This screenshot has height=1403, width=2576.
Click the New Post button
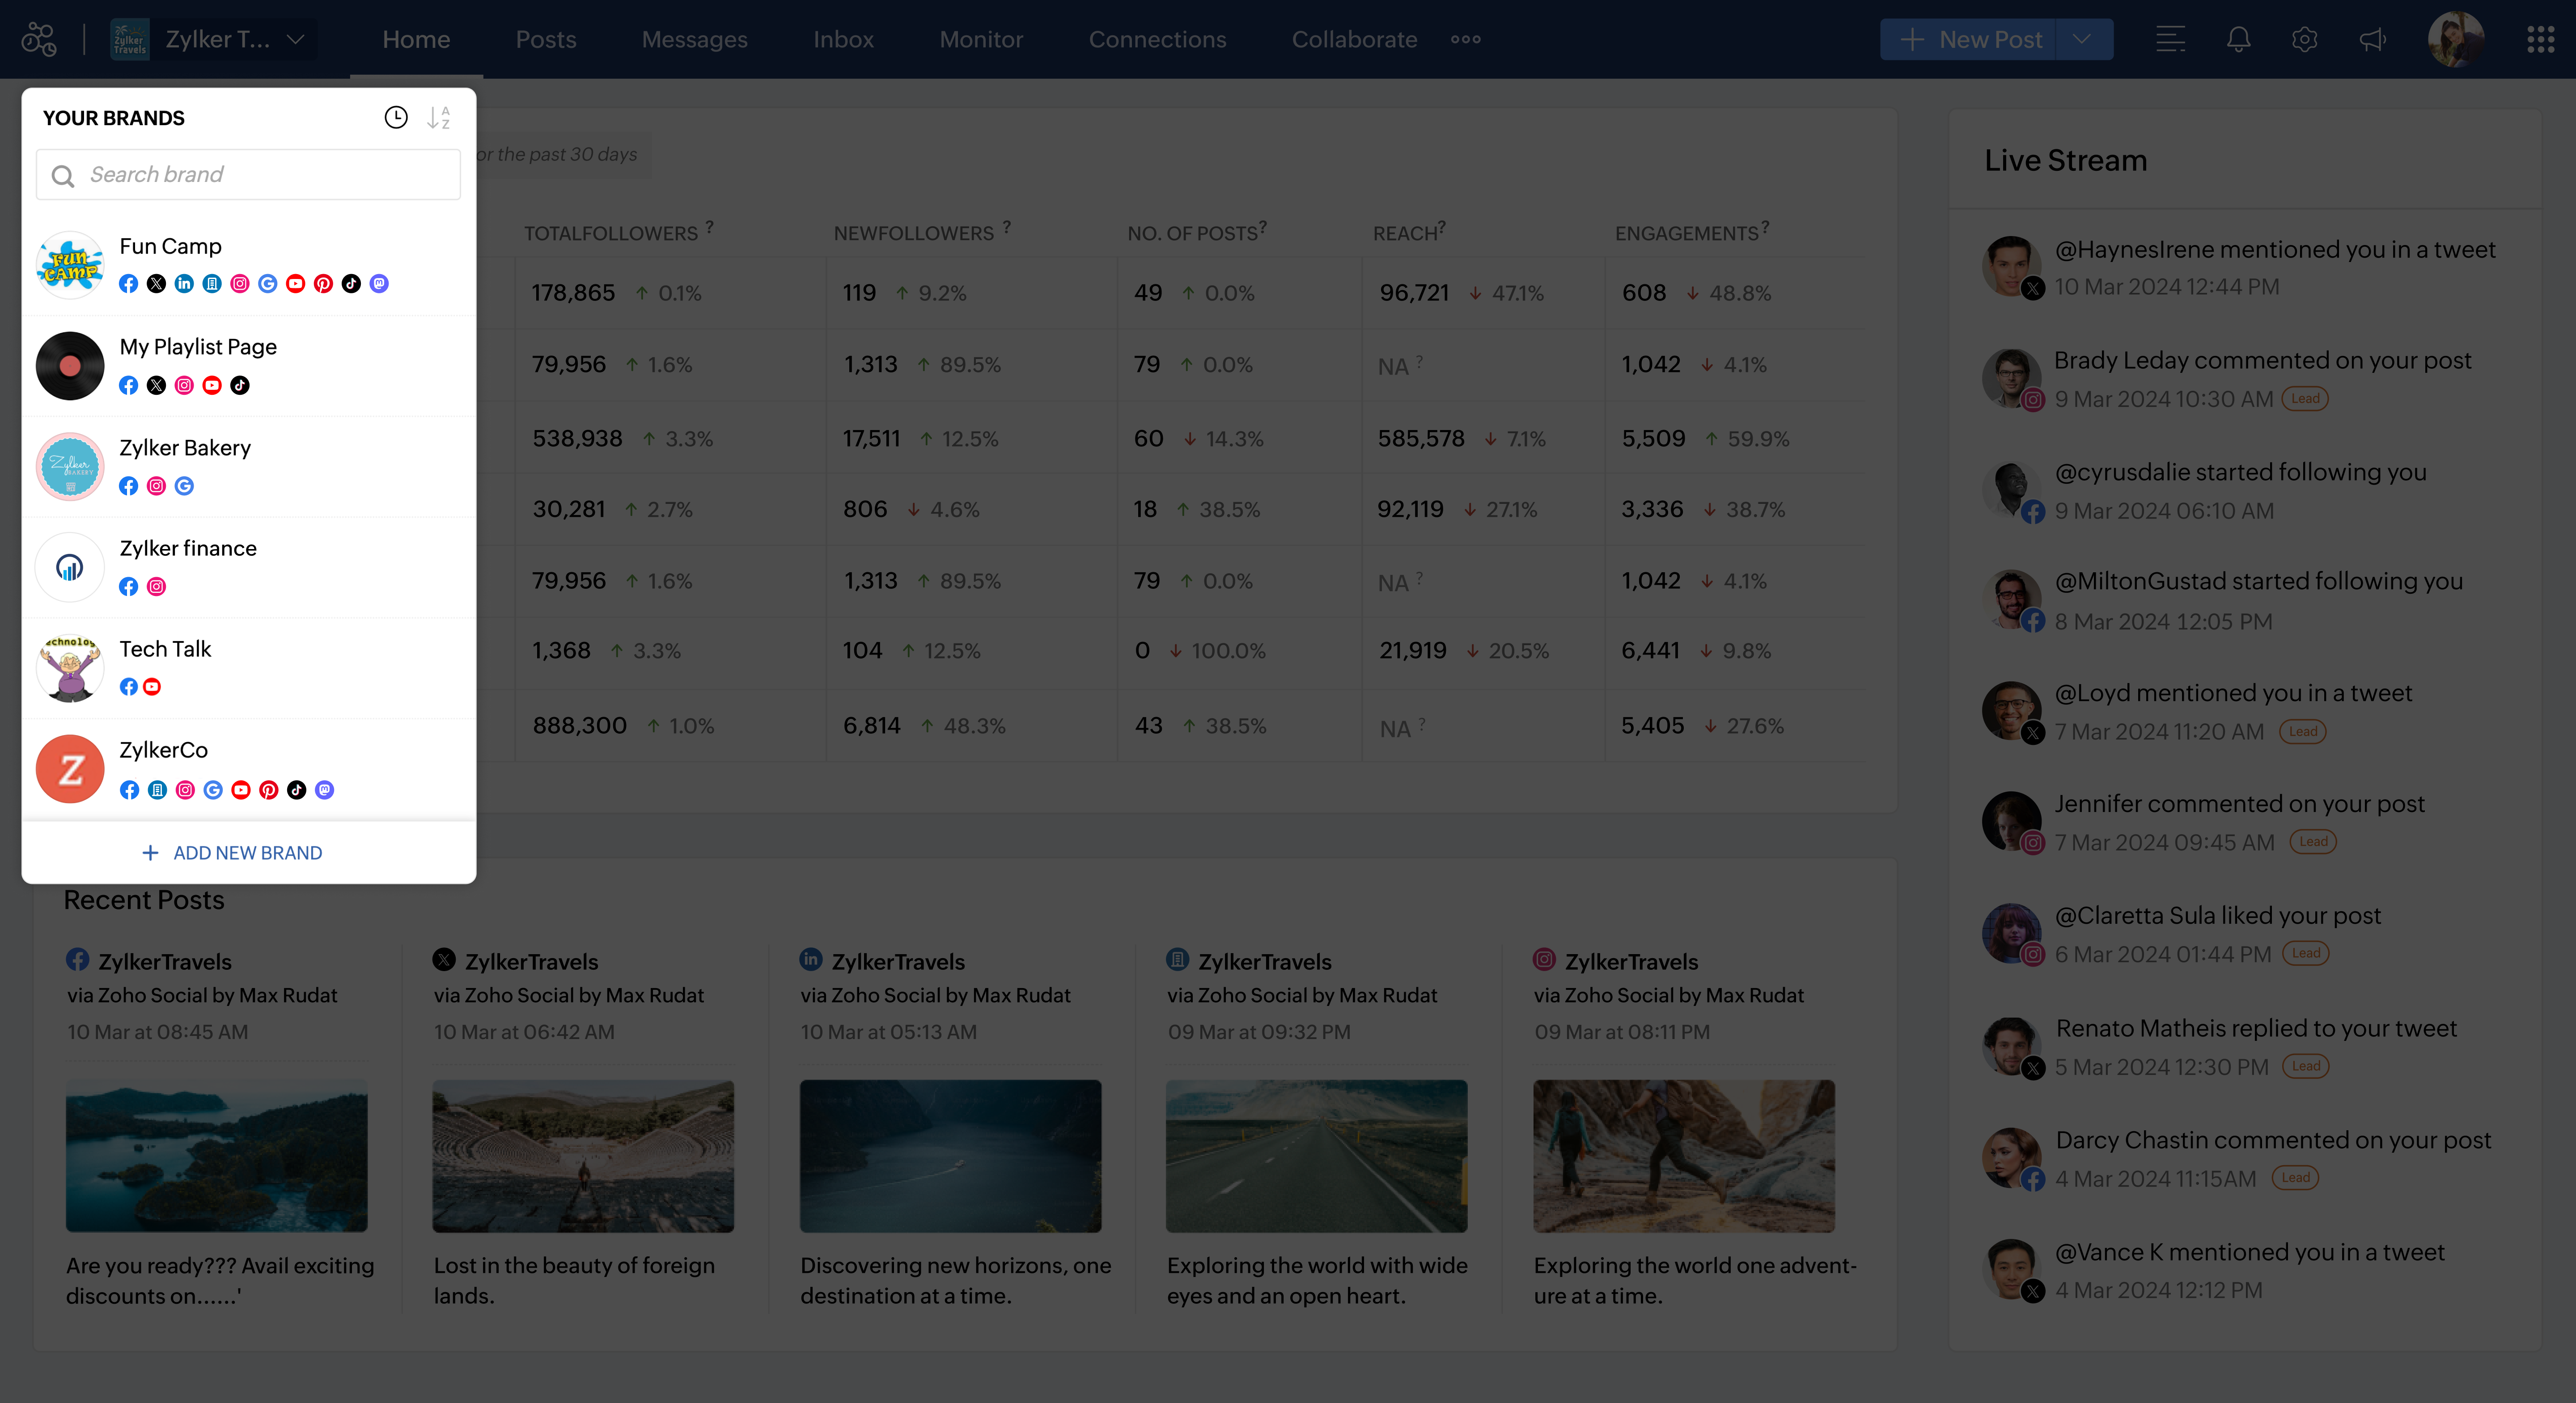(1970, 40)
